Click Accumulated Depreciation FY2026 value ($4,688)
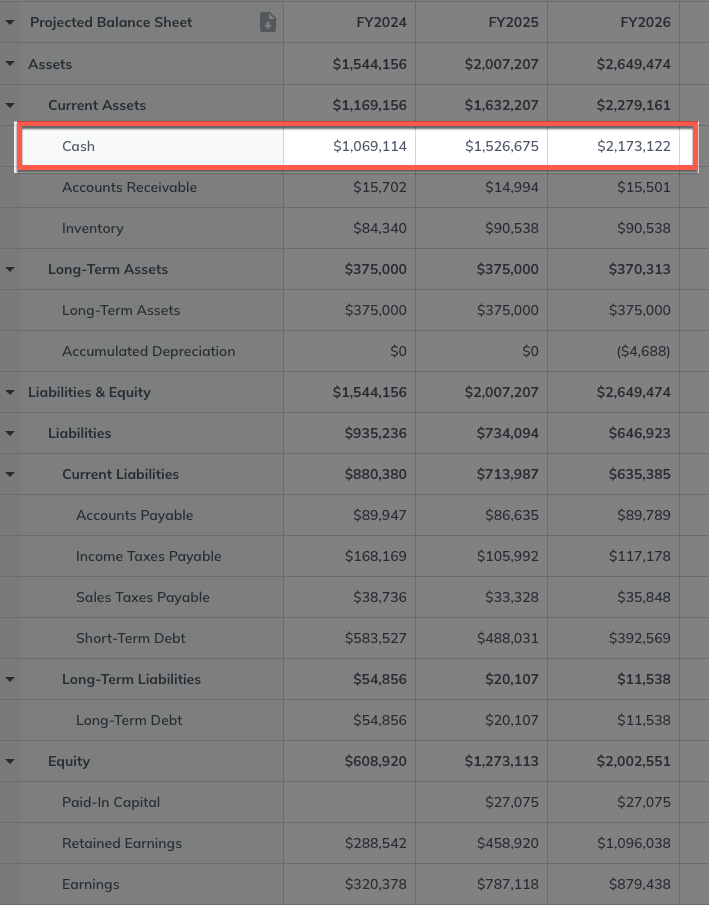The height and width of the screenshot is (905, 709). point(643,351)
